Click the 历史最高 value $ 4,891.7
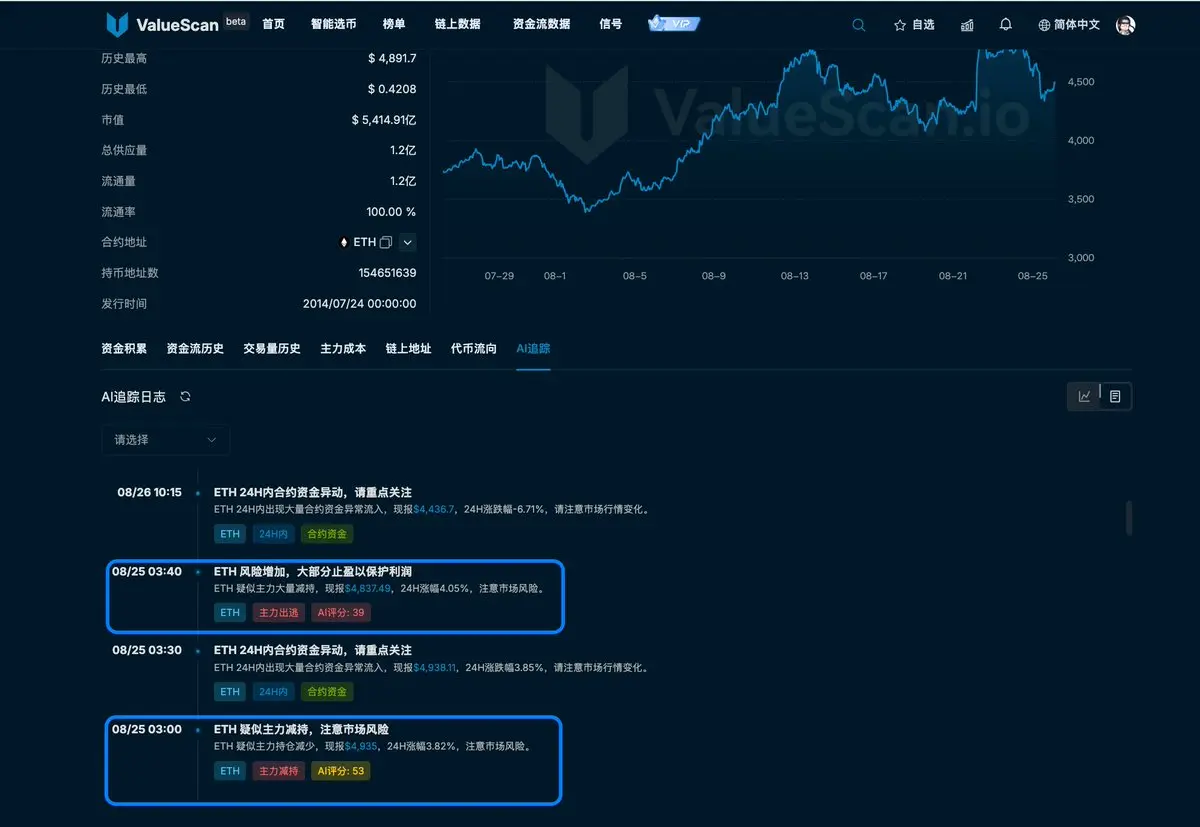1200x827 pixels. 392,59
